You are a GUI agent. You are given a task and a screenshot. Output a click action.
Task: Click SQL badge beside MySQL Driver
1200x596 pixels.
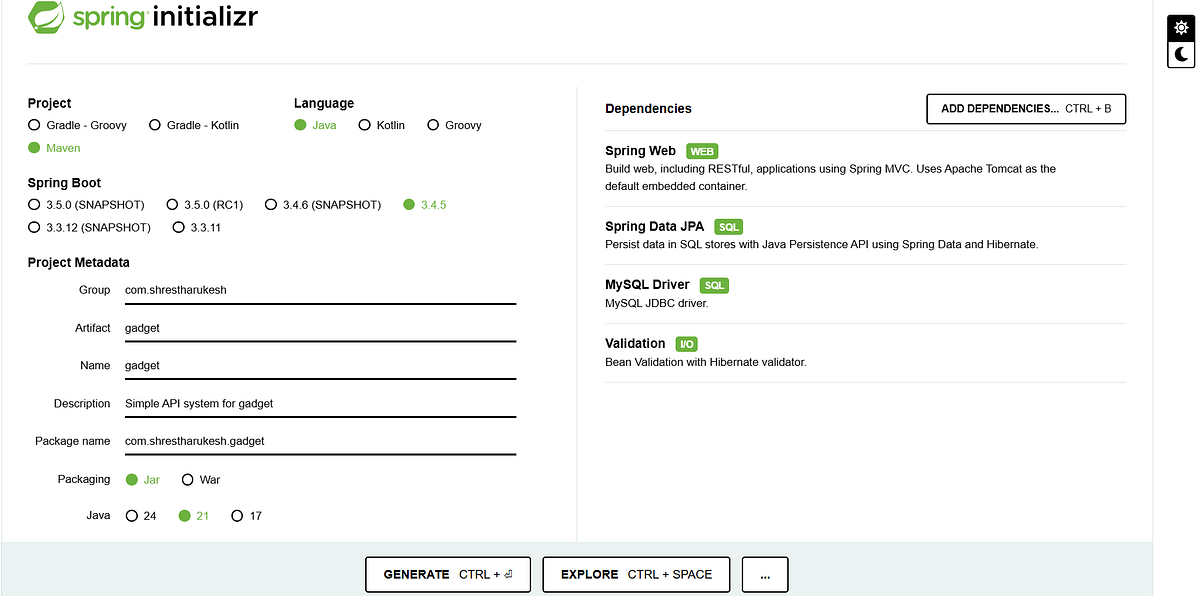714,285
